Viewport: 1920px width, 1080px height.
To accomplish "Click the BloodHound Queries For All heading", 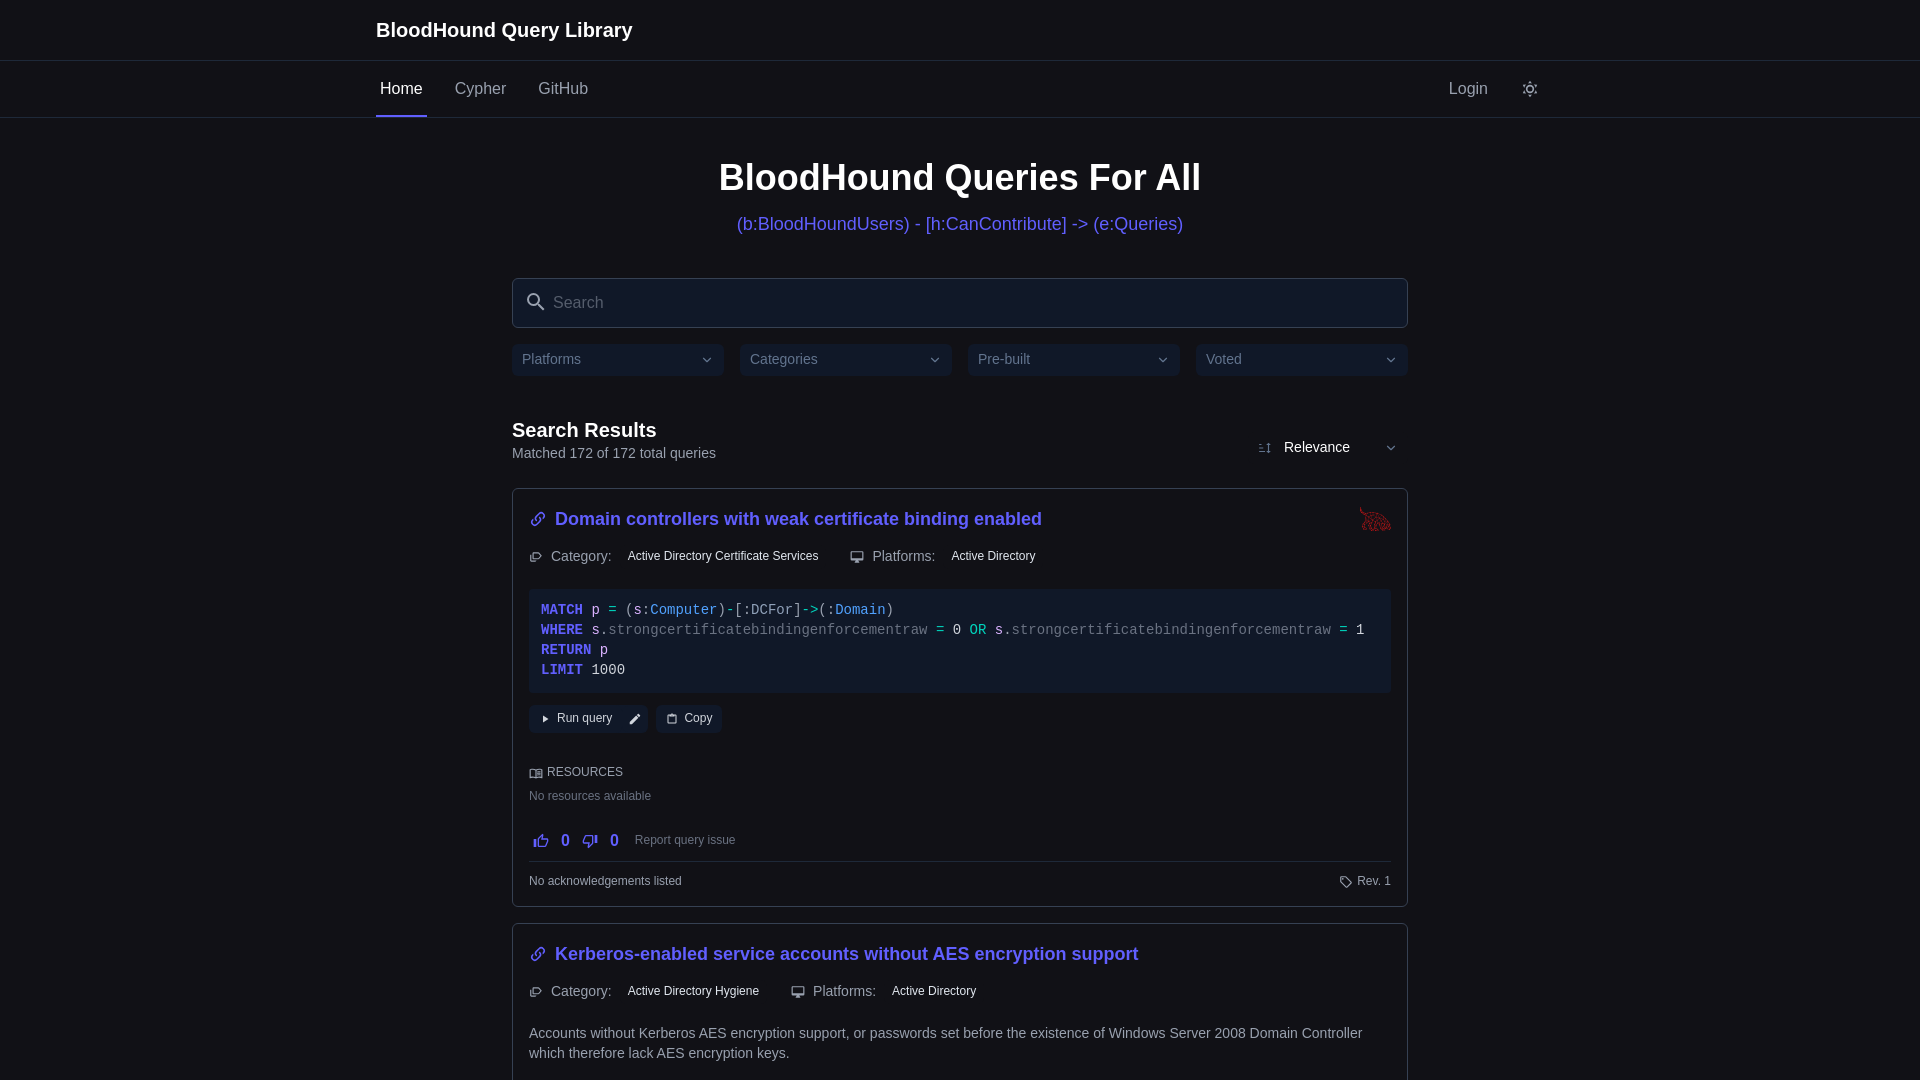I will [x=960, y=178].
